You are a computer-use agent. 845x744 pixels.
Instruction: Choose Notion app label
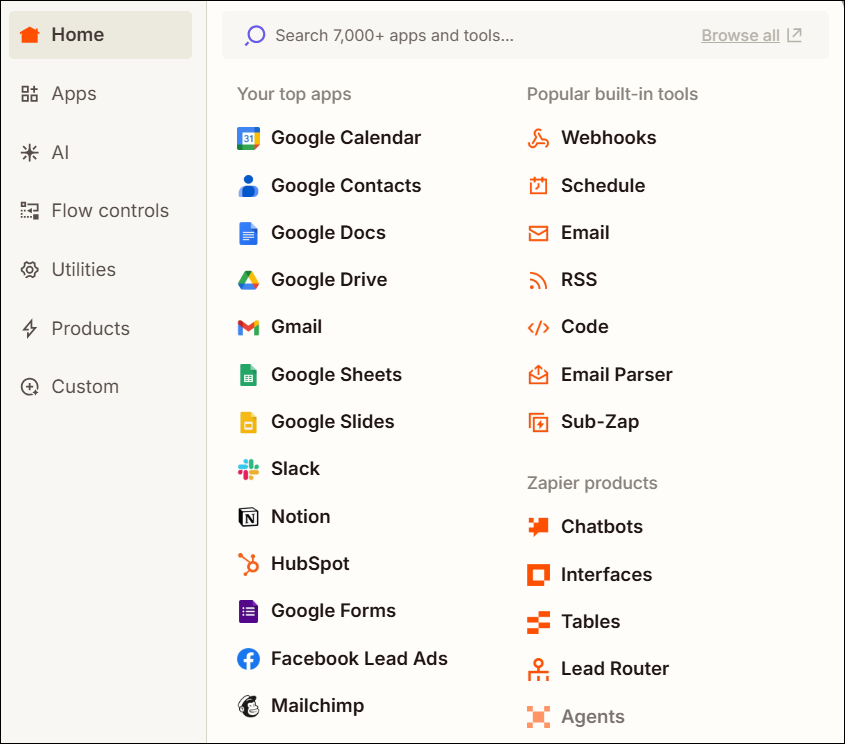(301, 517)
